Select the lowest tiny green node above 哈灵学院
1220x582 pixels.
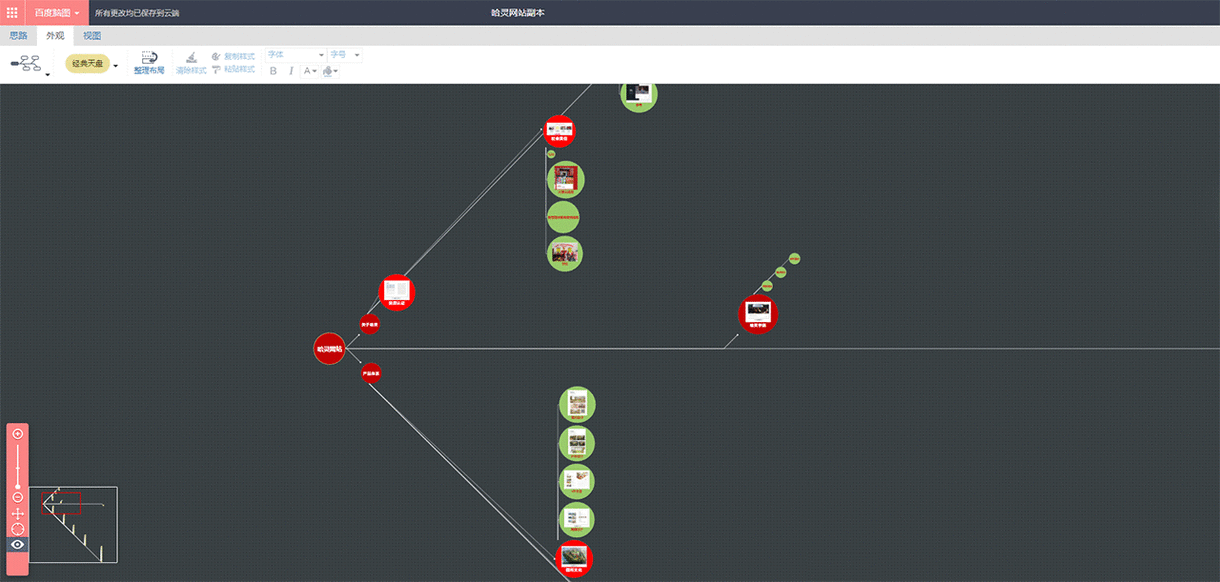(767, 286)
